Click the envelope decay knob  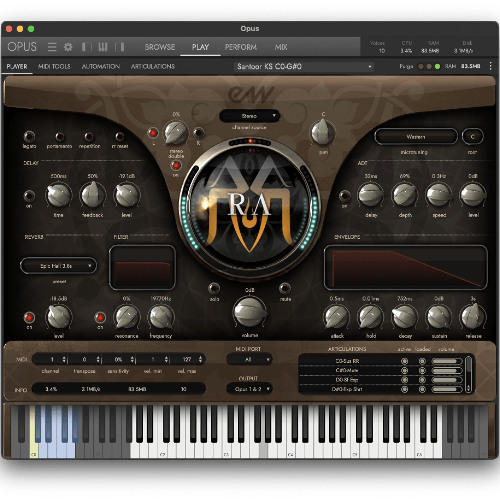pyautogui.click(x=405, y=316)
